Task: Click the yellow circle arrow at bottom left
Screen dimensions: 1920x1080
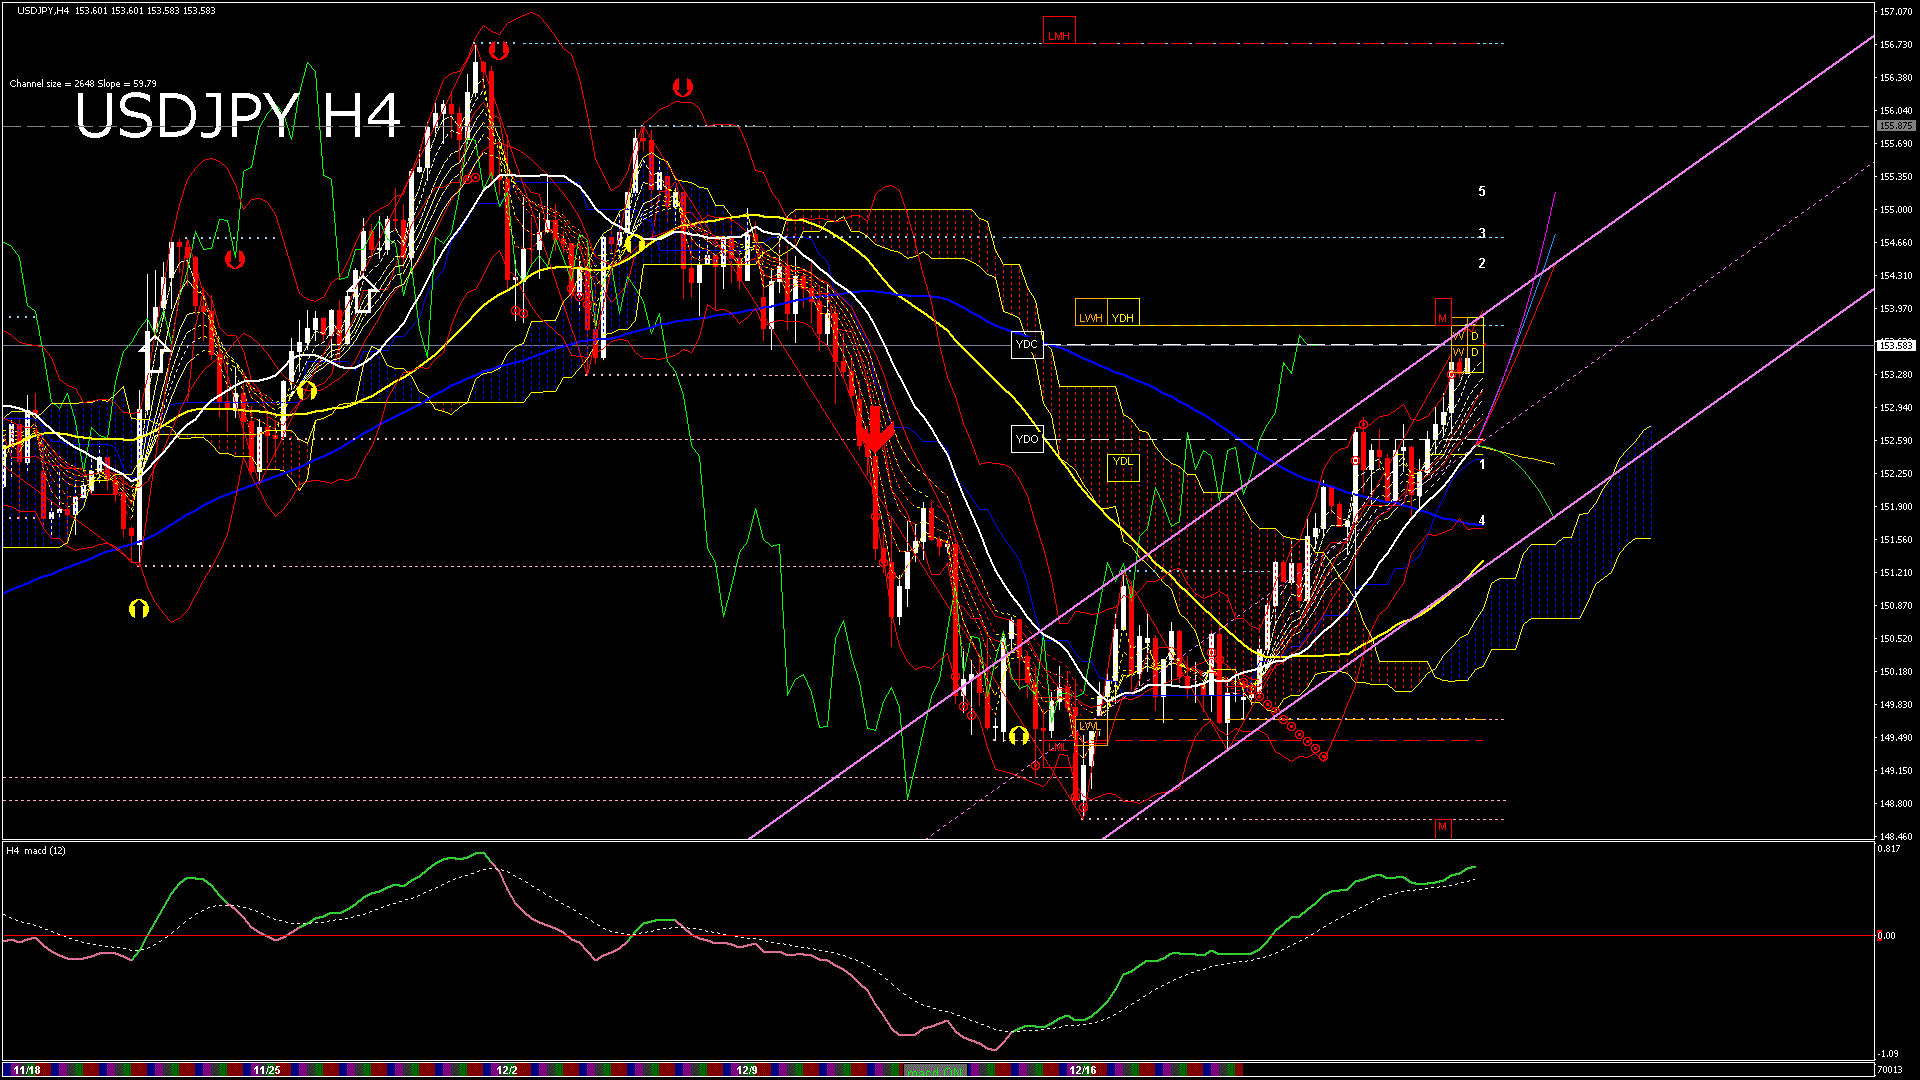Action: pyautogui.click(x=139, y=608)
